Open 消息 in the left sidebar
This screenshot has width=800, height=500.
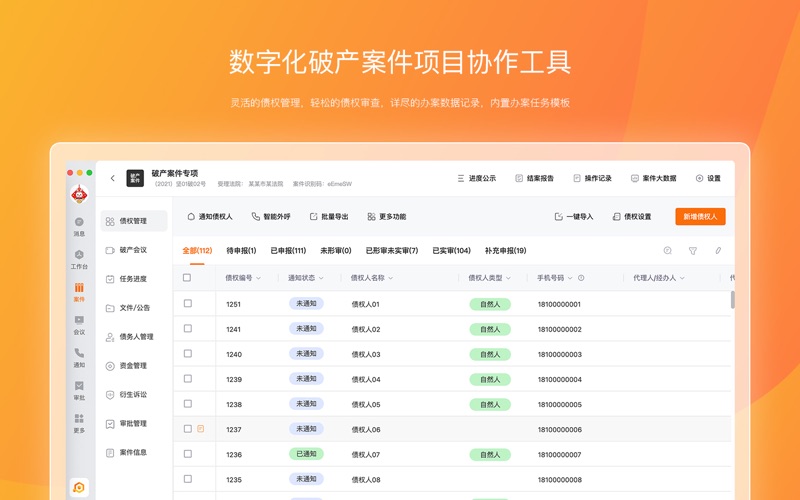(x=79, y=225)
